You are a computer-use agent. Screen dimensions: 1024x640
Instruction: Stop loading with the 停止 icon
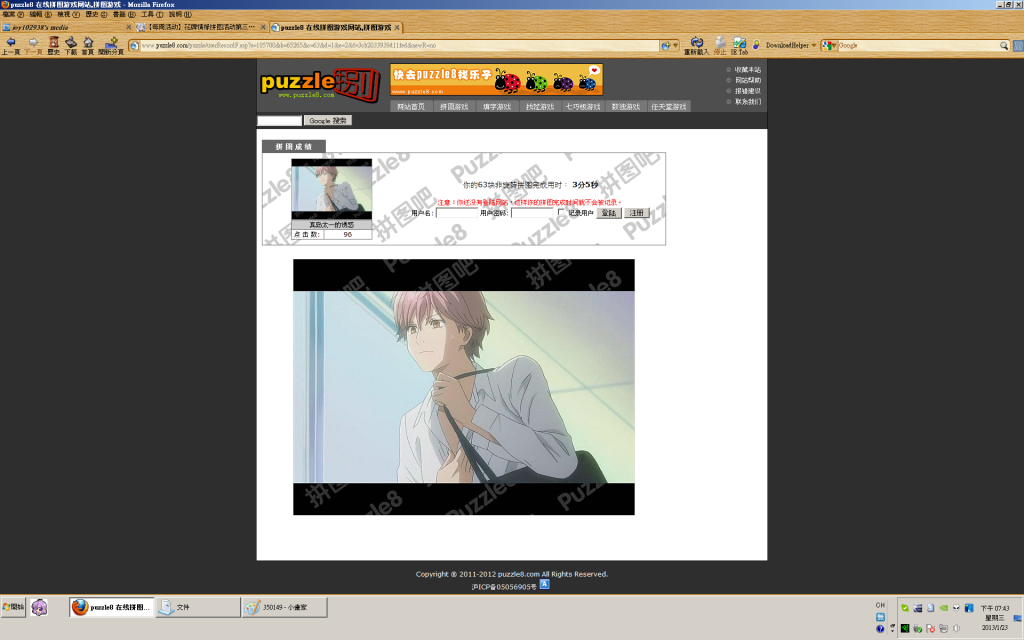(720, 44)
